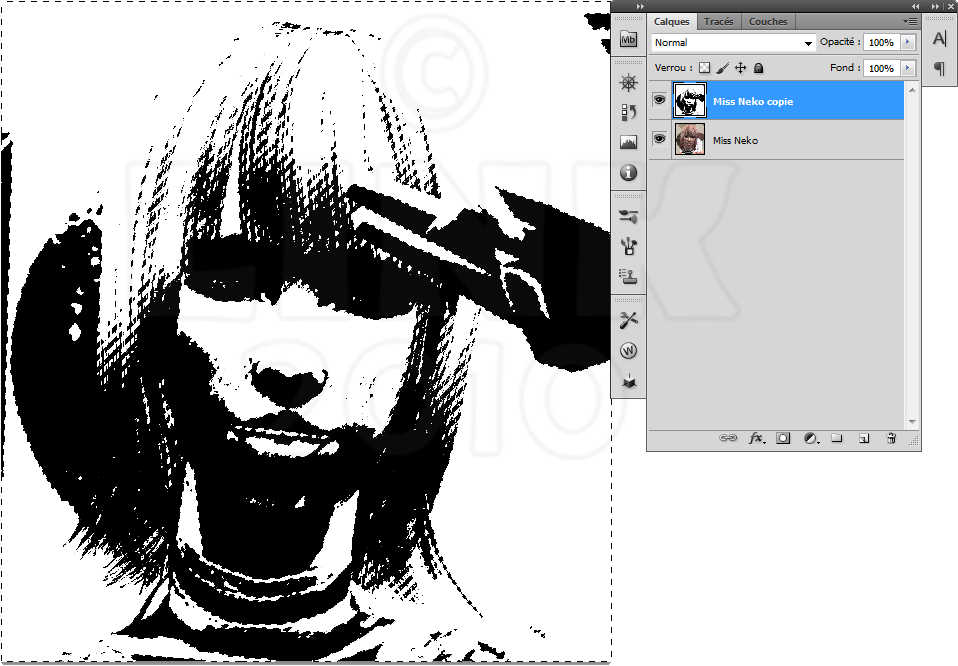Expand the Opacité slider arrow

(x=907, y=43)
